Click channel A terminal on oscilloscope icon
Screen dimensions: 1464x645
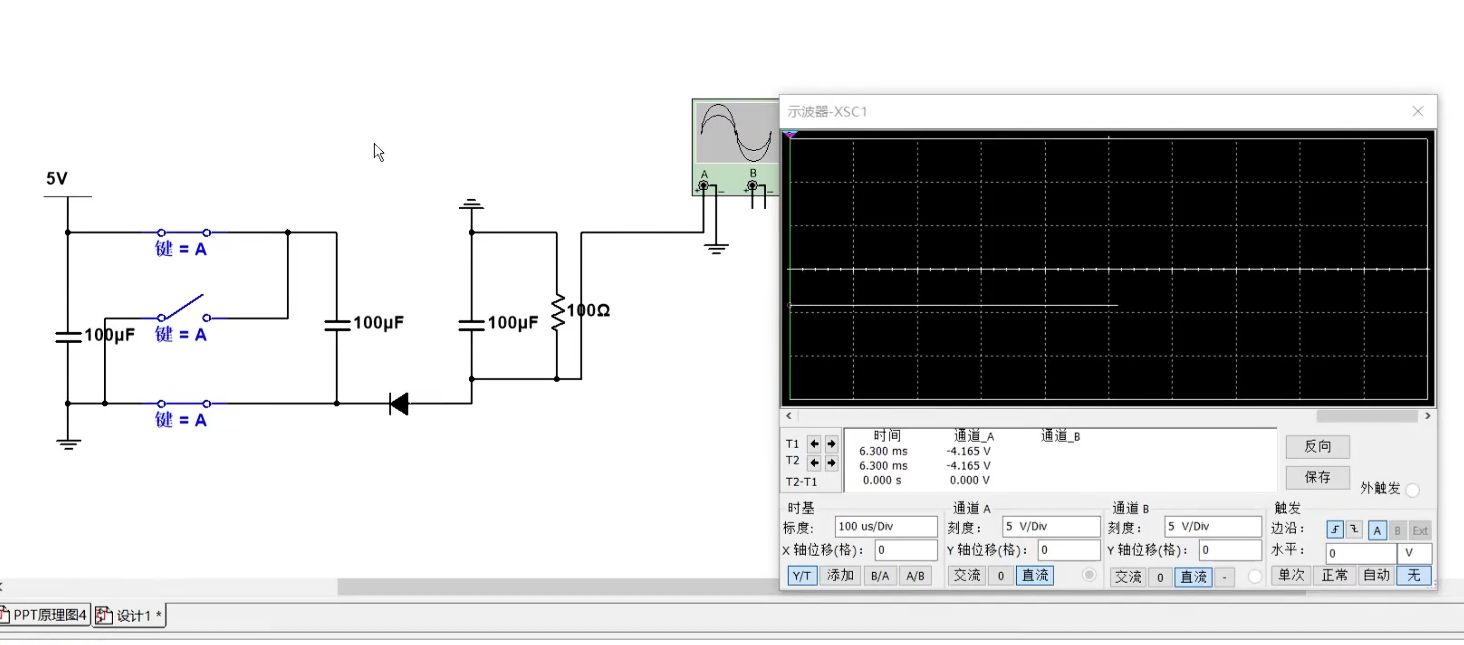tap(703, 186)
